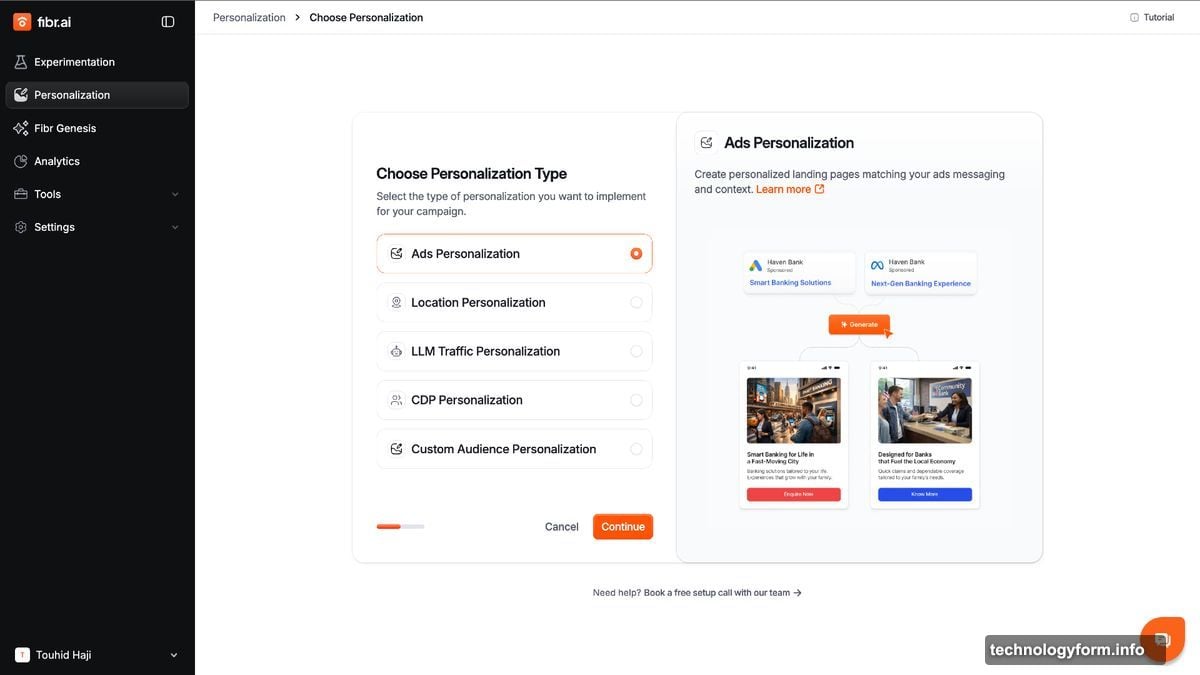Open Personalization in the sidebar
The height and width of the screenshot is (675, 1200).
click(x=97, y=95)
